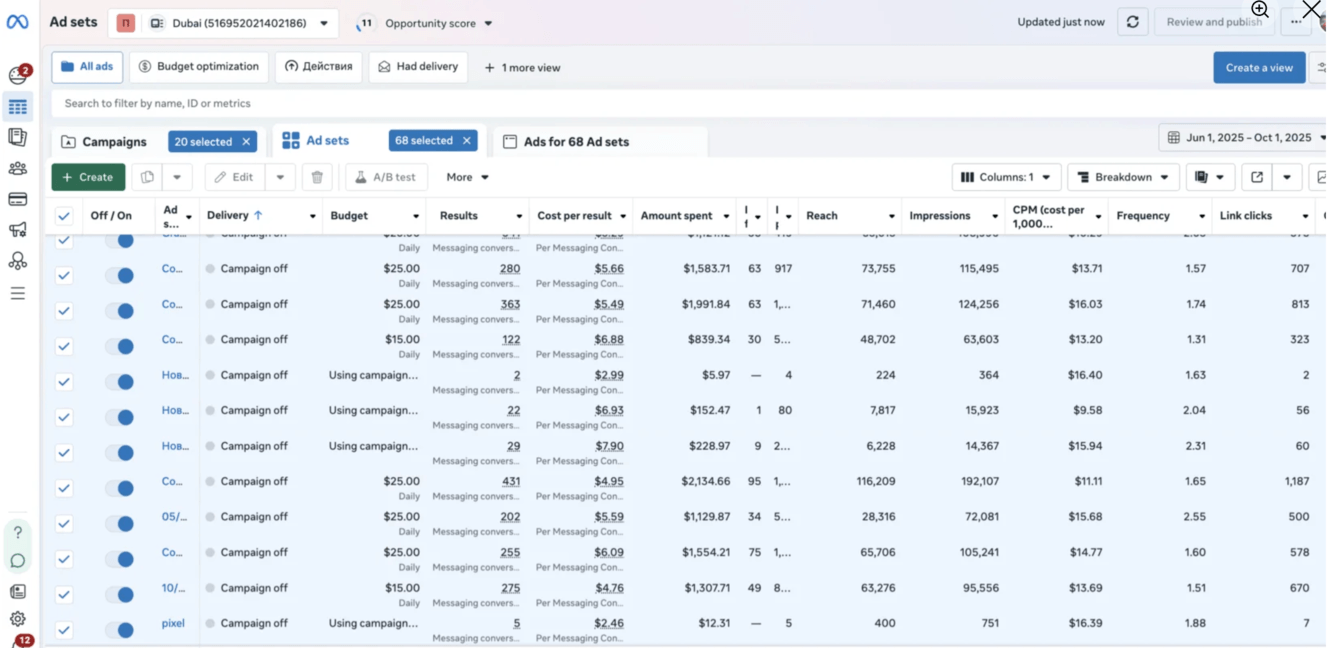Click the help question mark icon
This screenshot has height=648, width=1340.
pyautogui.click(x=17, y=532)
